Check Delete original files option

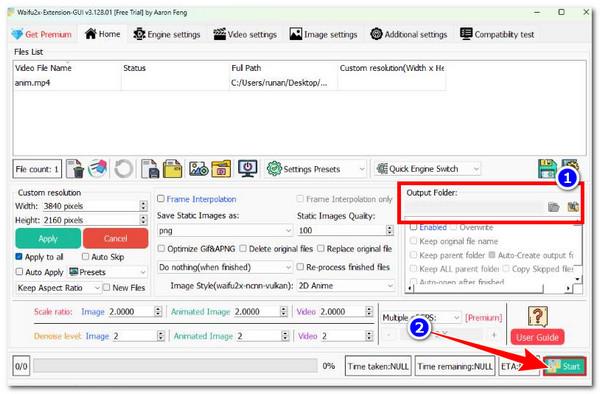tap(243, 249)
